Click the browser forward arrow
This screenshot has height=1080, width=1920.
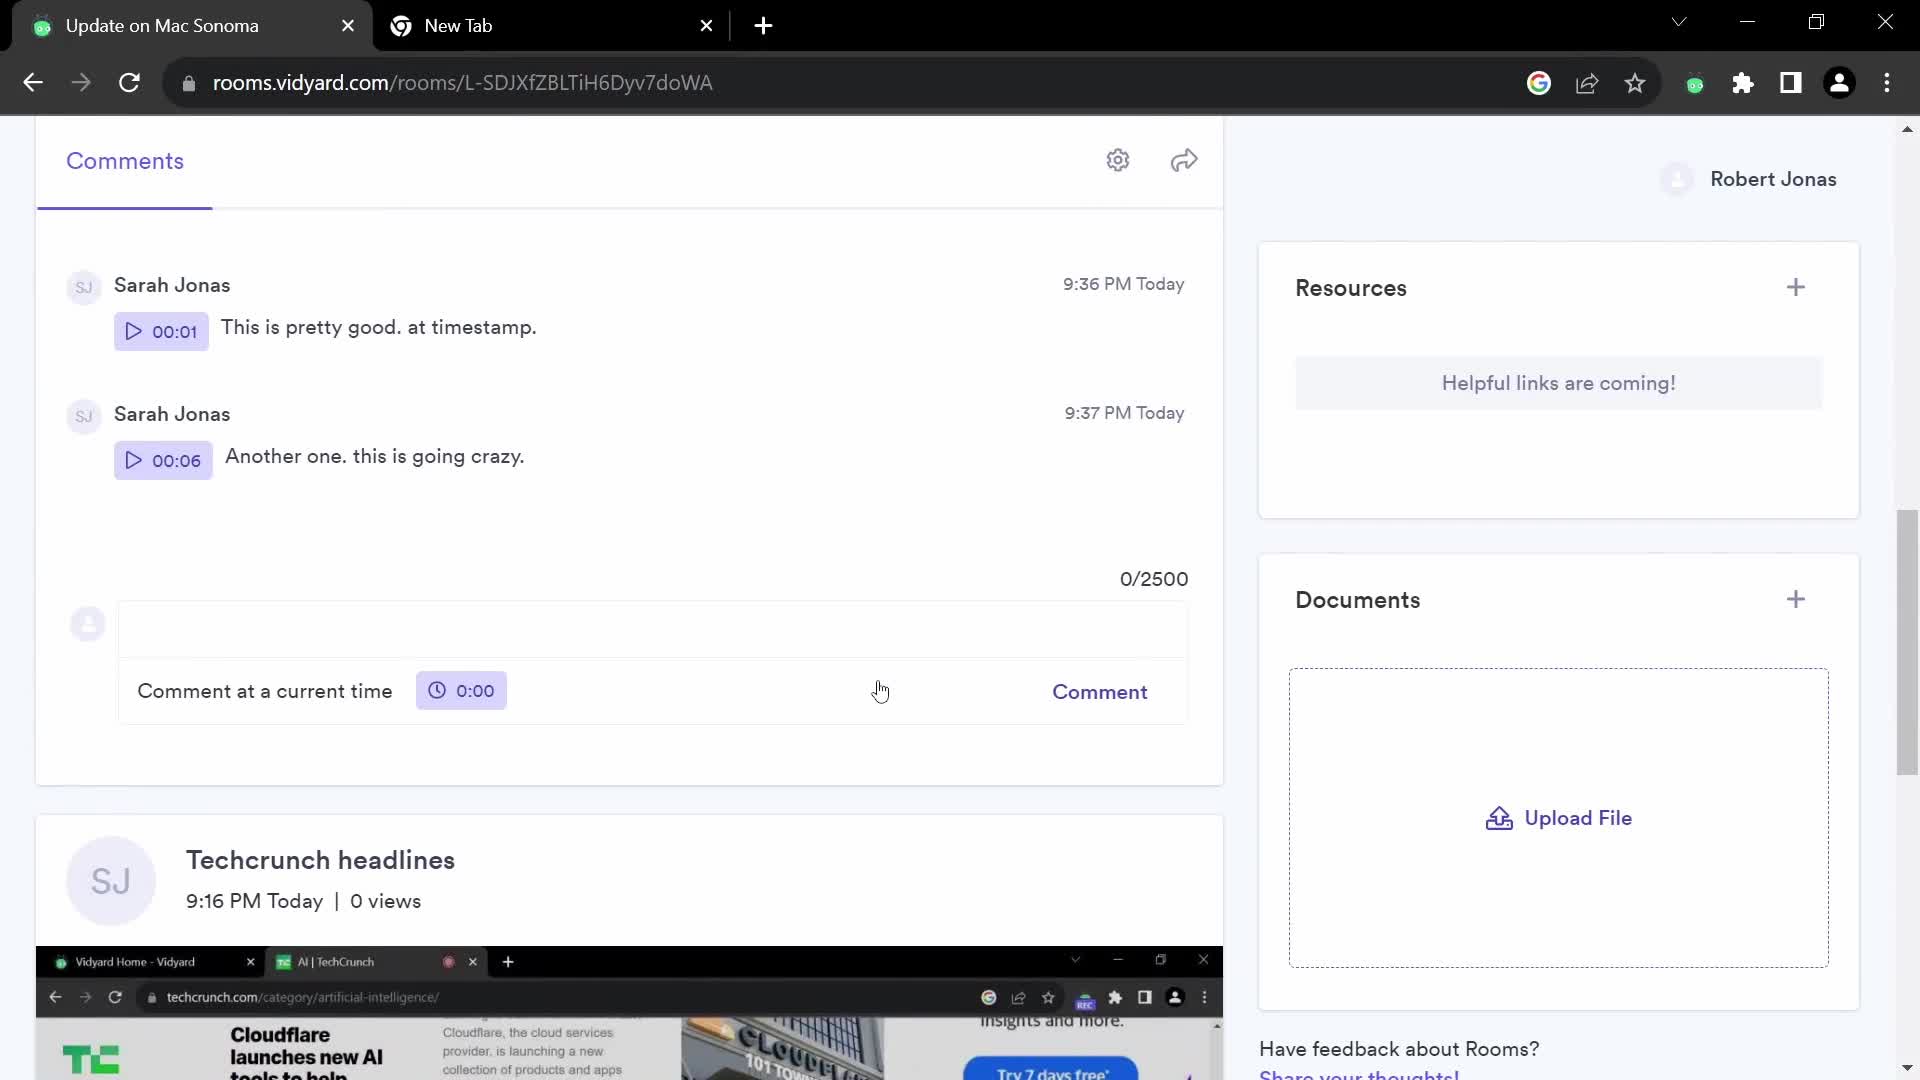click(x=81, y=83)
